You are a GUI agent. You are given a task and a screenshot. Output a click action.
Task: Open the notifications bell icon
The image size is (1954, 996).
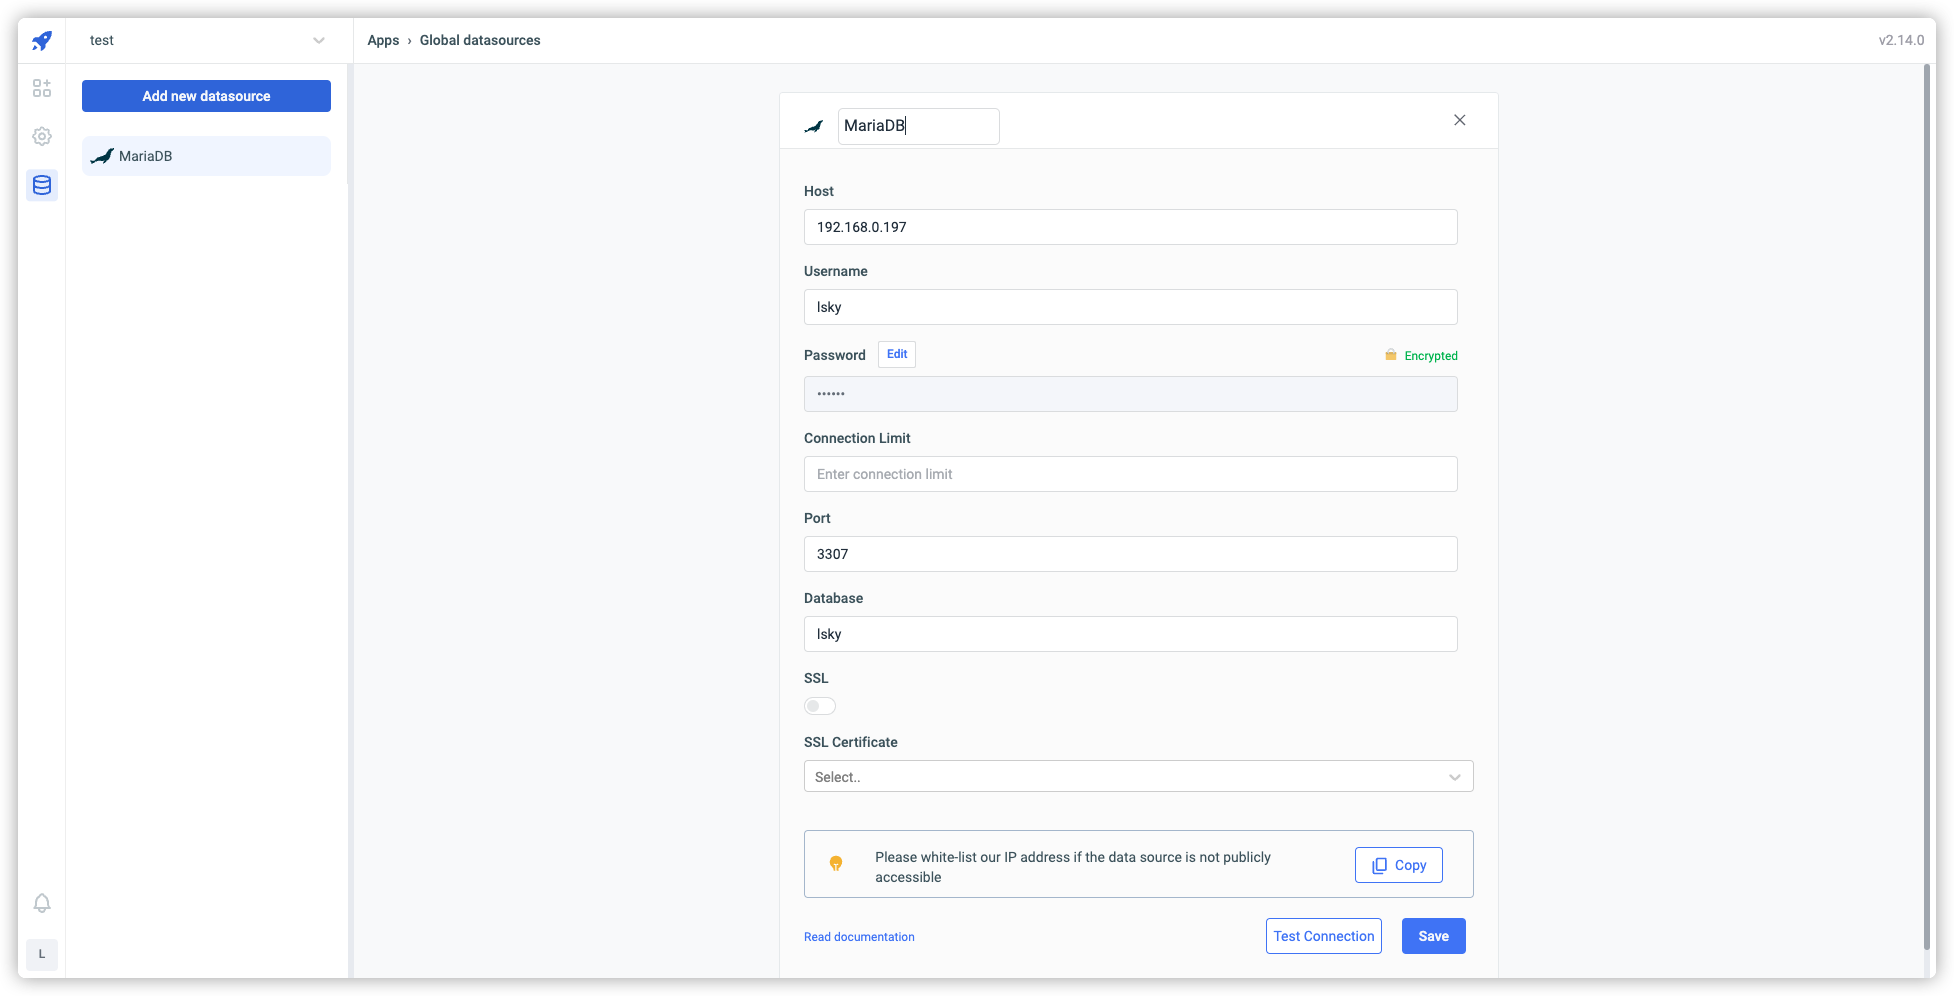coord(42,903)
